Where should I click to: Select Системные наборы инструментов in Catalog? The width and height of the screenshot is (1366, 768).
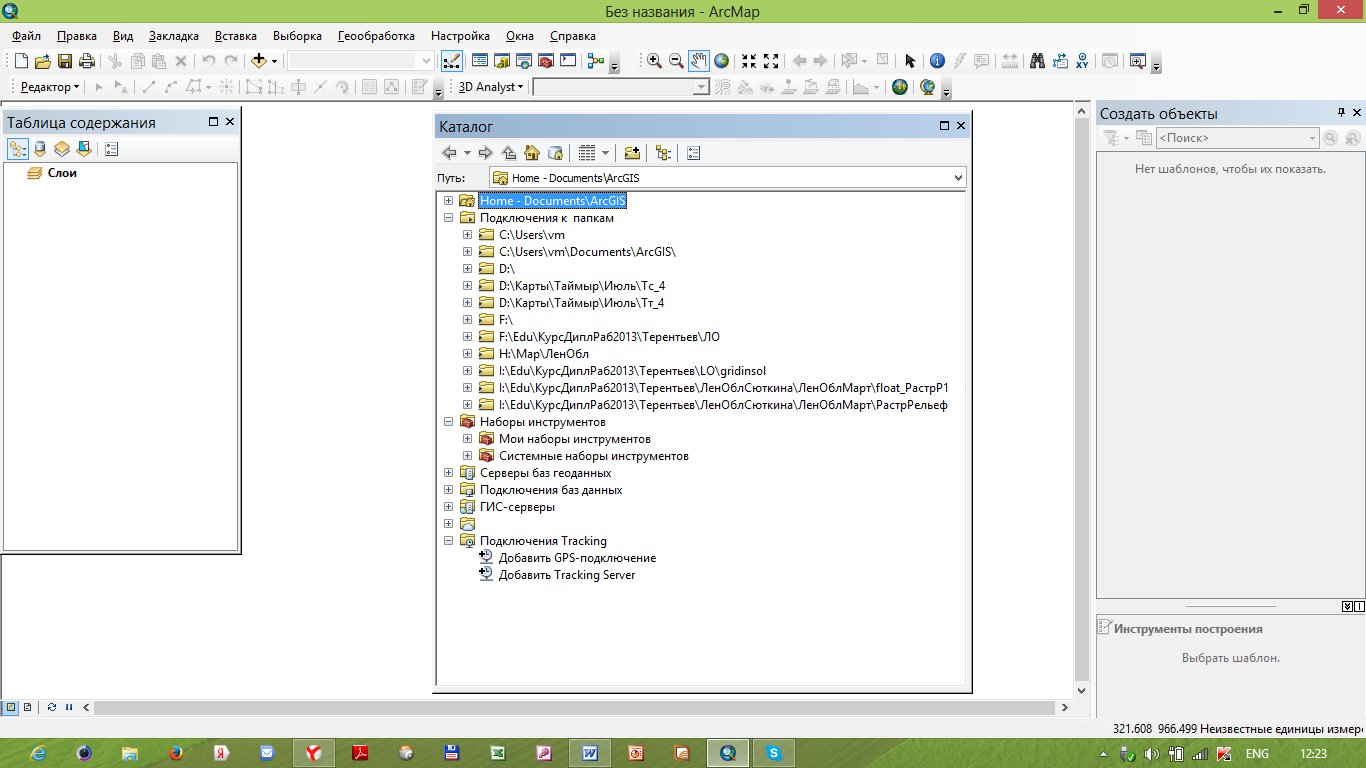pos(594,456)
